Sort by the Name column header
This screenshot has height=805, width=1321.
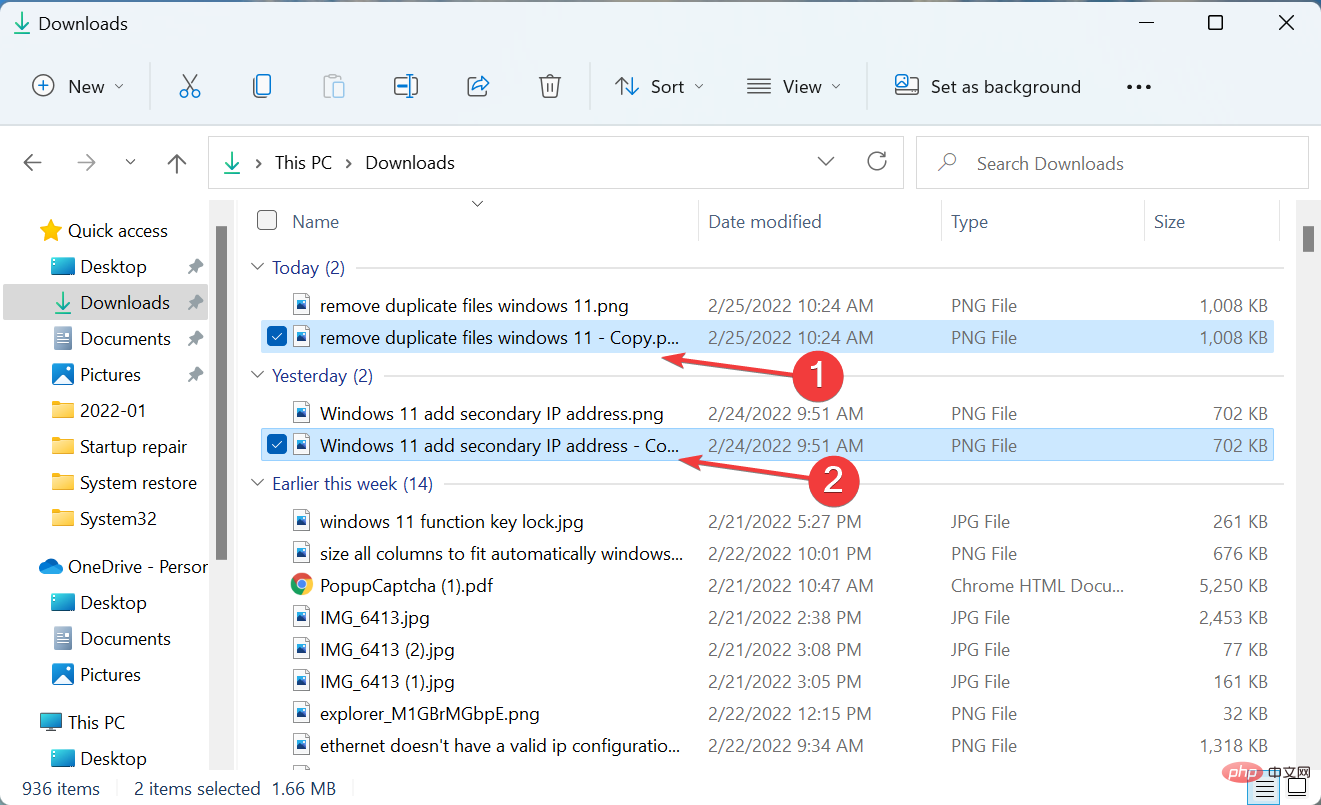[315, 222]
